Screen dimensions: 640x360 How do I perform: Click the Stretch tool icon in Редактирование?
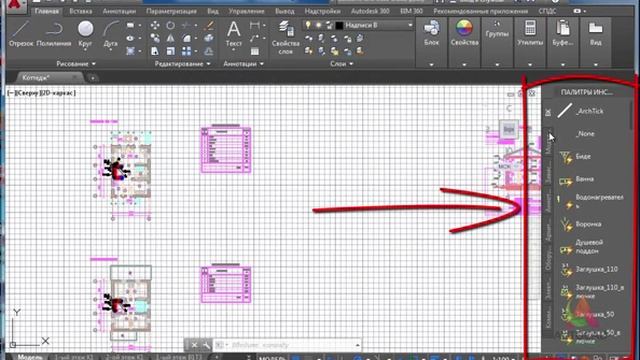pyautogui.click(x=155, y=51)
